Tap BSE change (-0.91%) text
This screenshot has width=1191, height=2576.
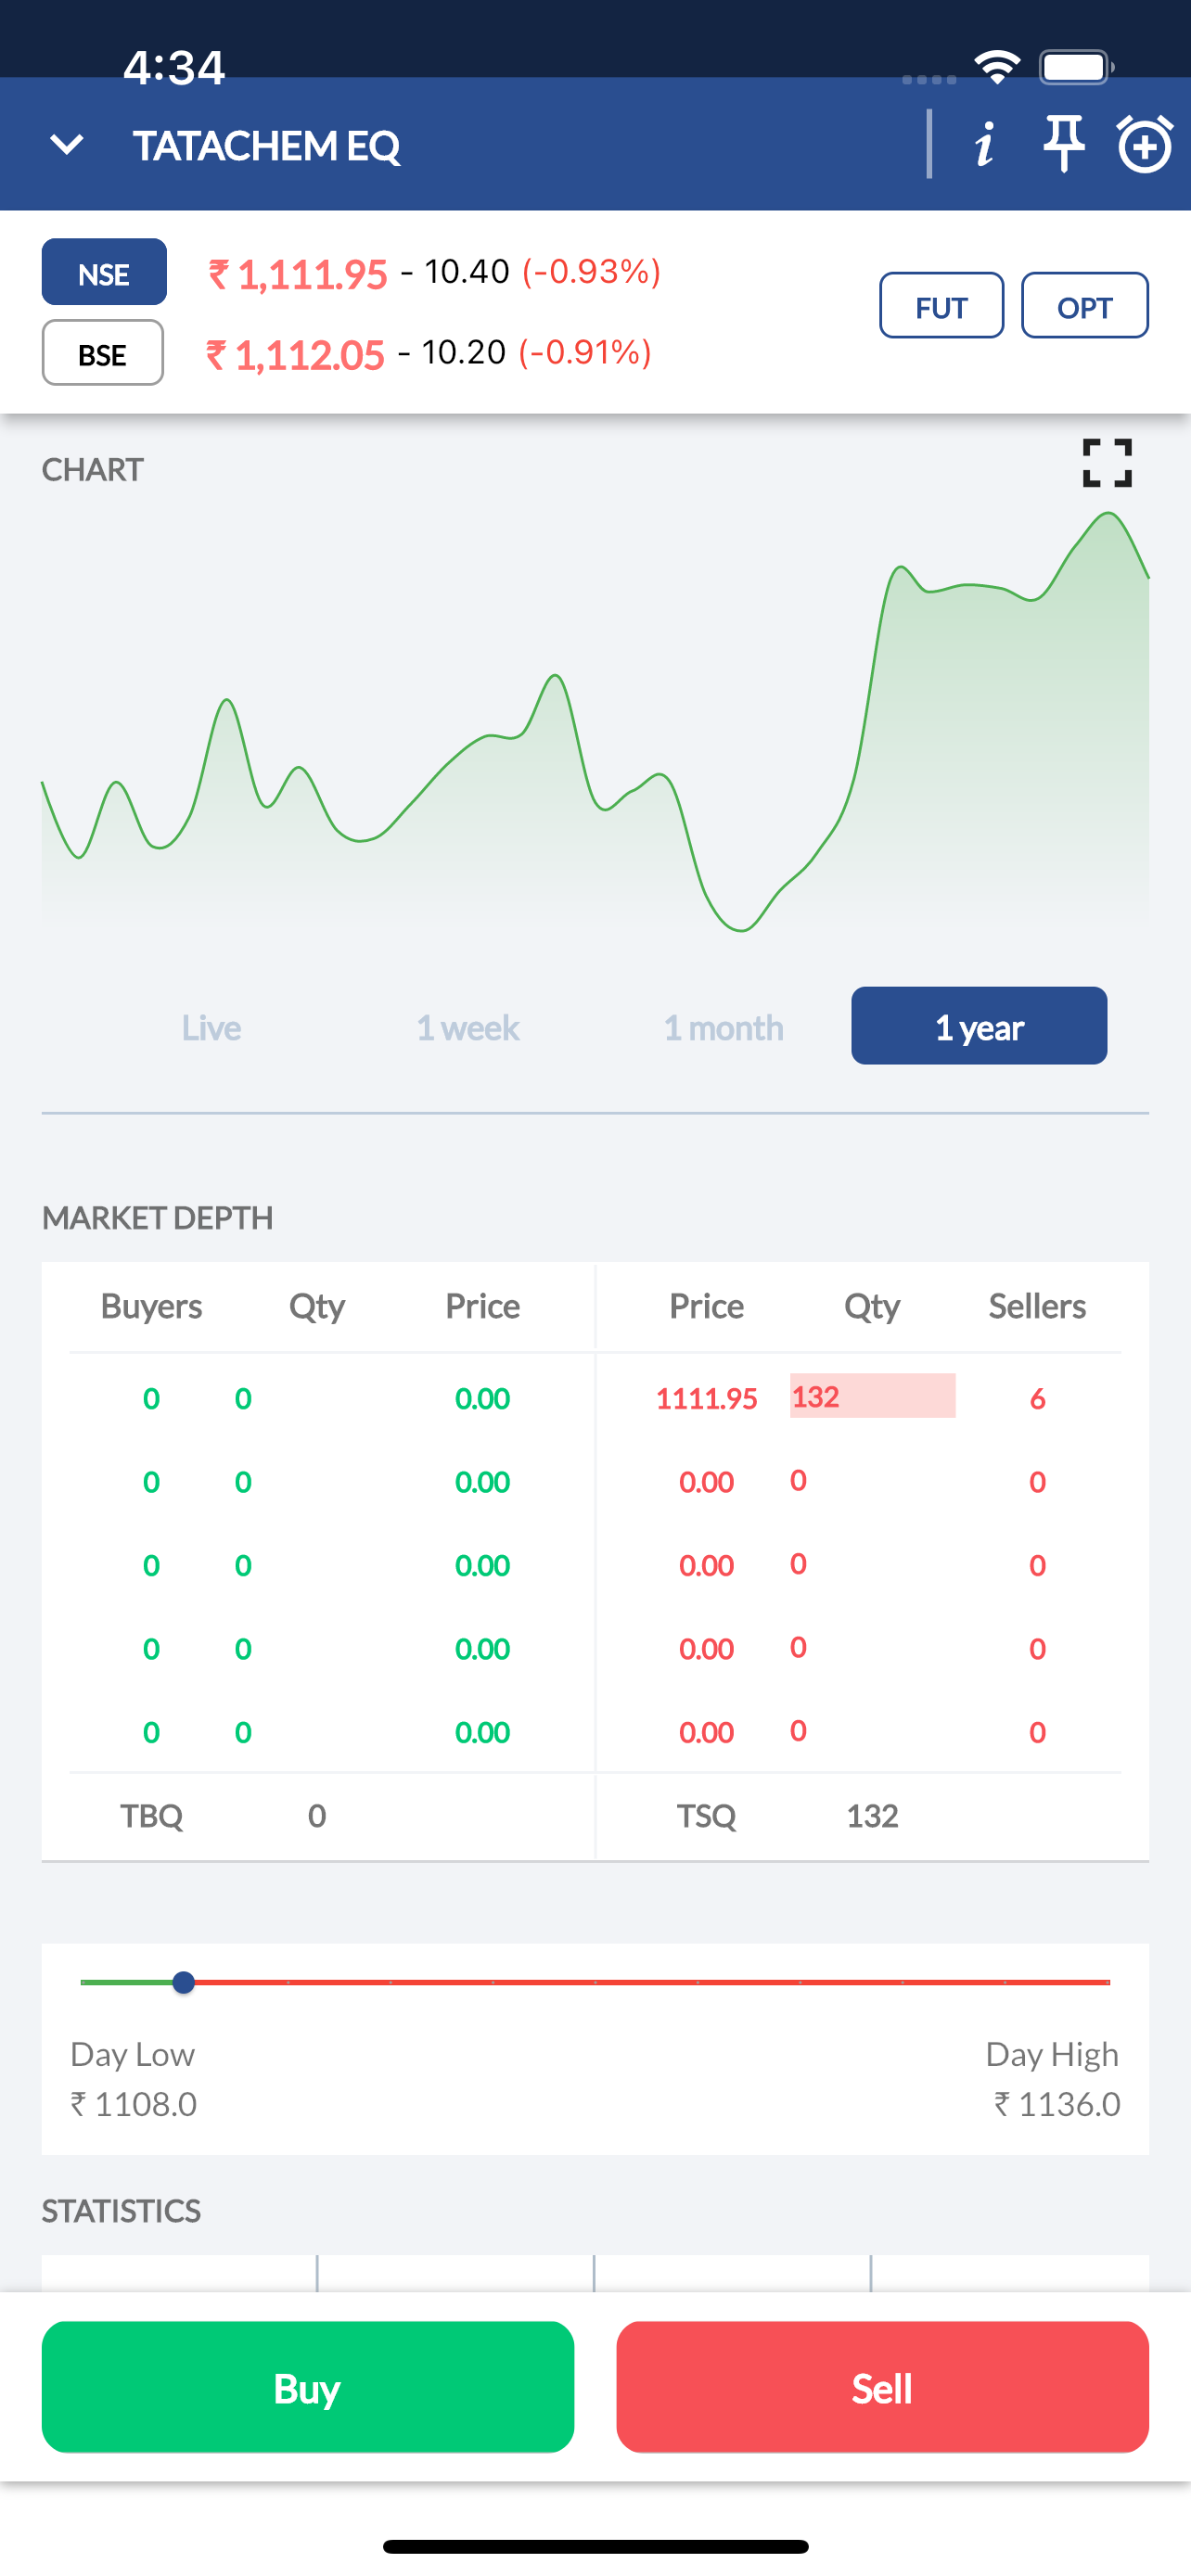(585, 353)
